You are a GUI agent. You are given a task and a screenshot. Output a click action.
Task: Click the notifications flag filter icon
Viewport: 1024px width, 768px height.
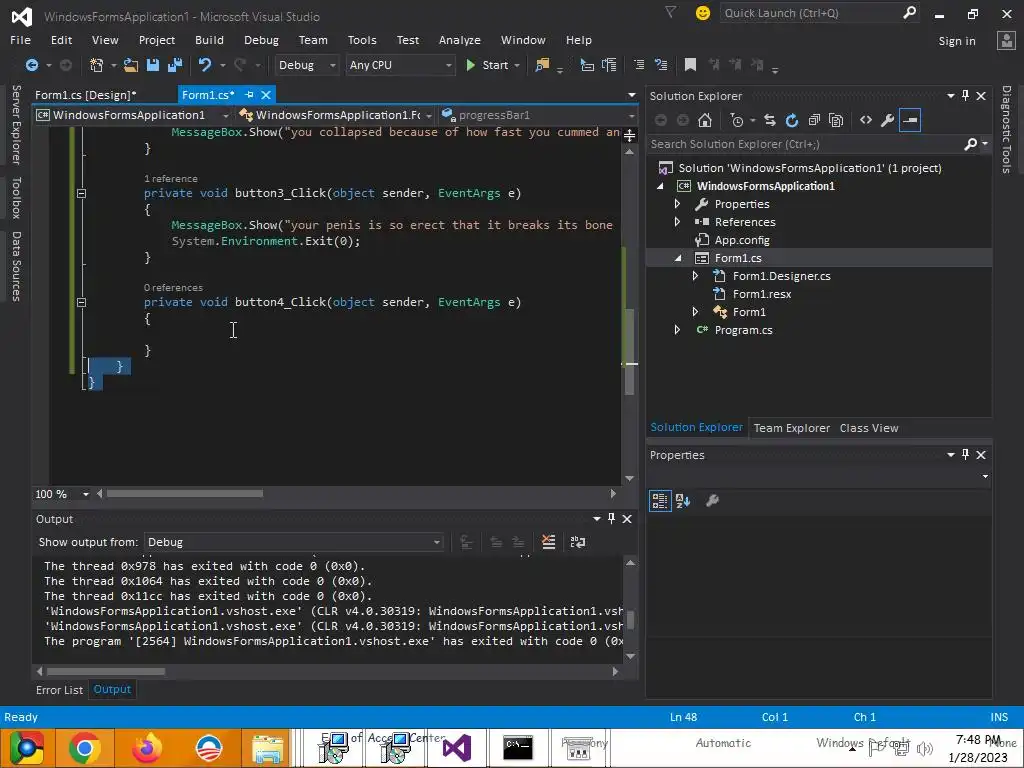(670, 12)
